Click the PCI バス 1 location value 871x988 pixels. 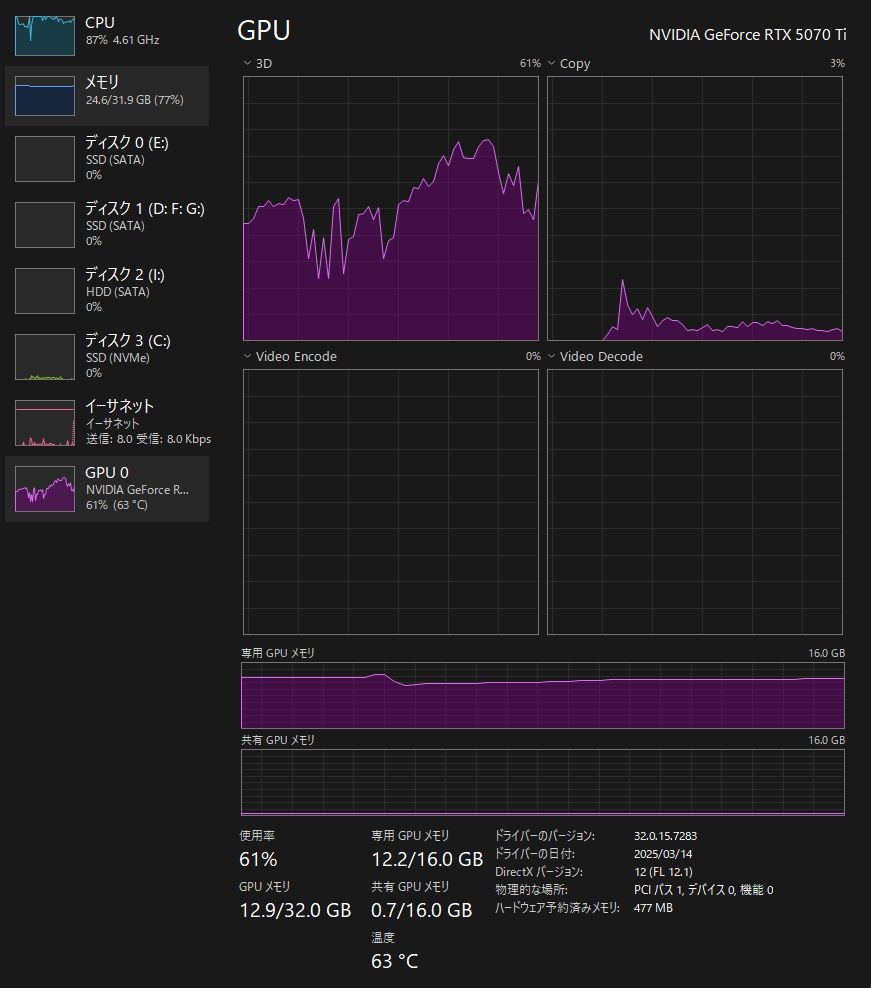pos(703,890)
